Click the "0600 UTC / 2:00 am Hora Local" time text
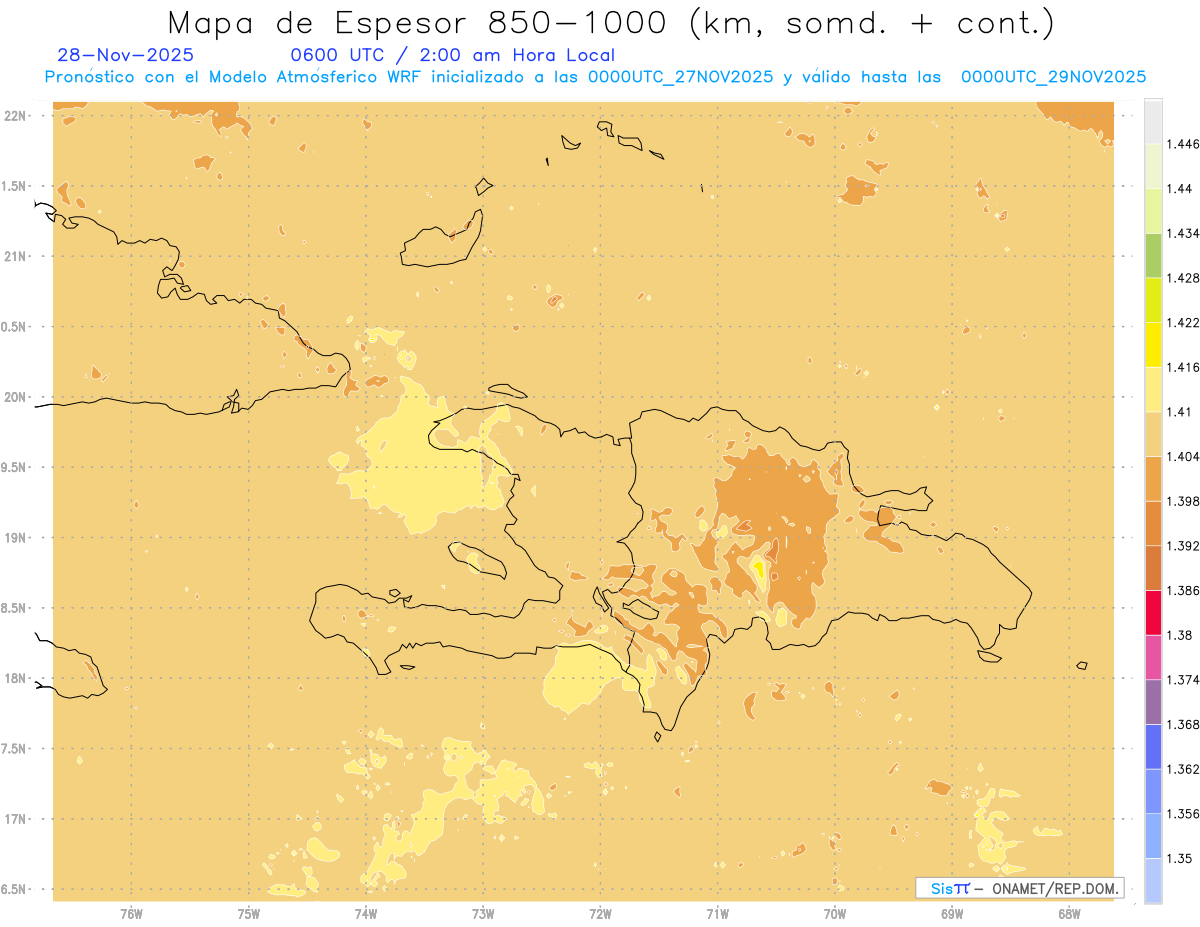The height and width of the screenshot is (927, 1200). 452,56
